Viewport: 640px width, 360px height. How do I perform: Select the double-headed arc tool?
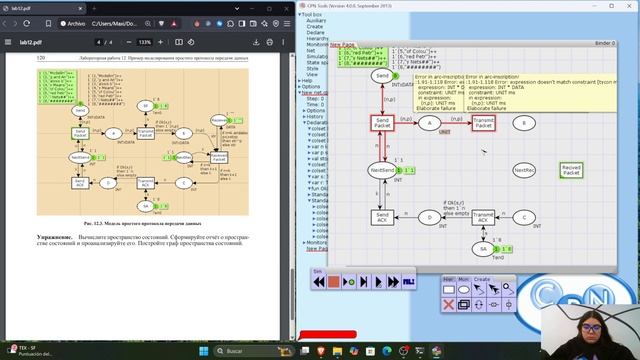click(494, 290)
